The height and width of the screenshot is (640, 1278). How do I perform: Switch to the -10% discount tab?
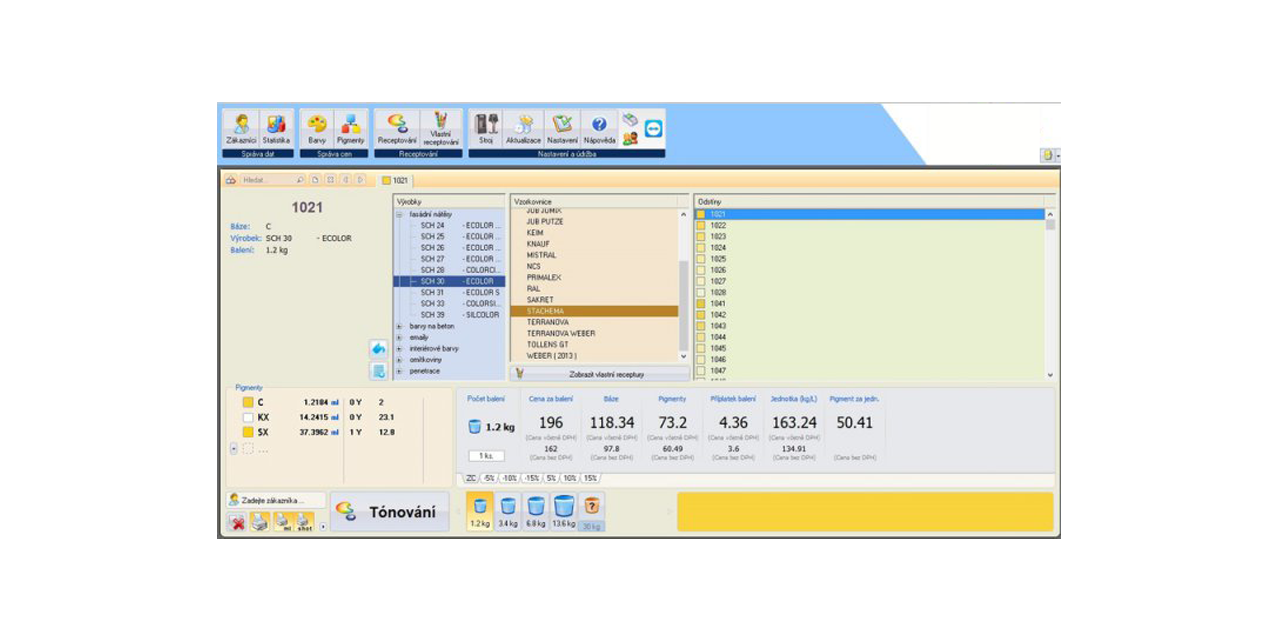(x=509, y=478)
